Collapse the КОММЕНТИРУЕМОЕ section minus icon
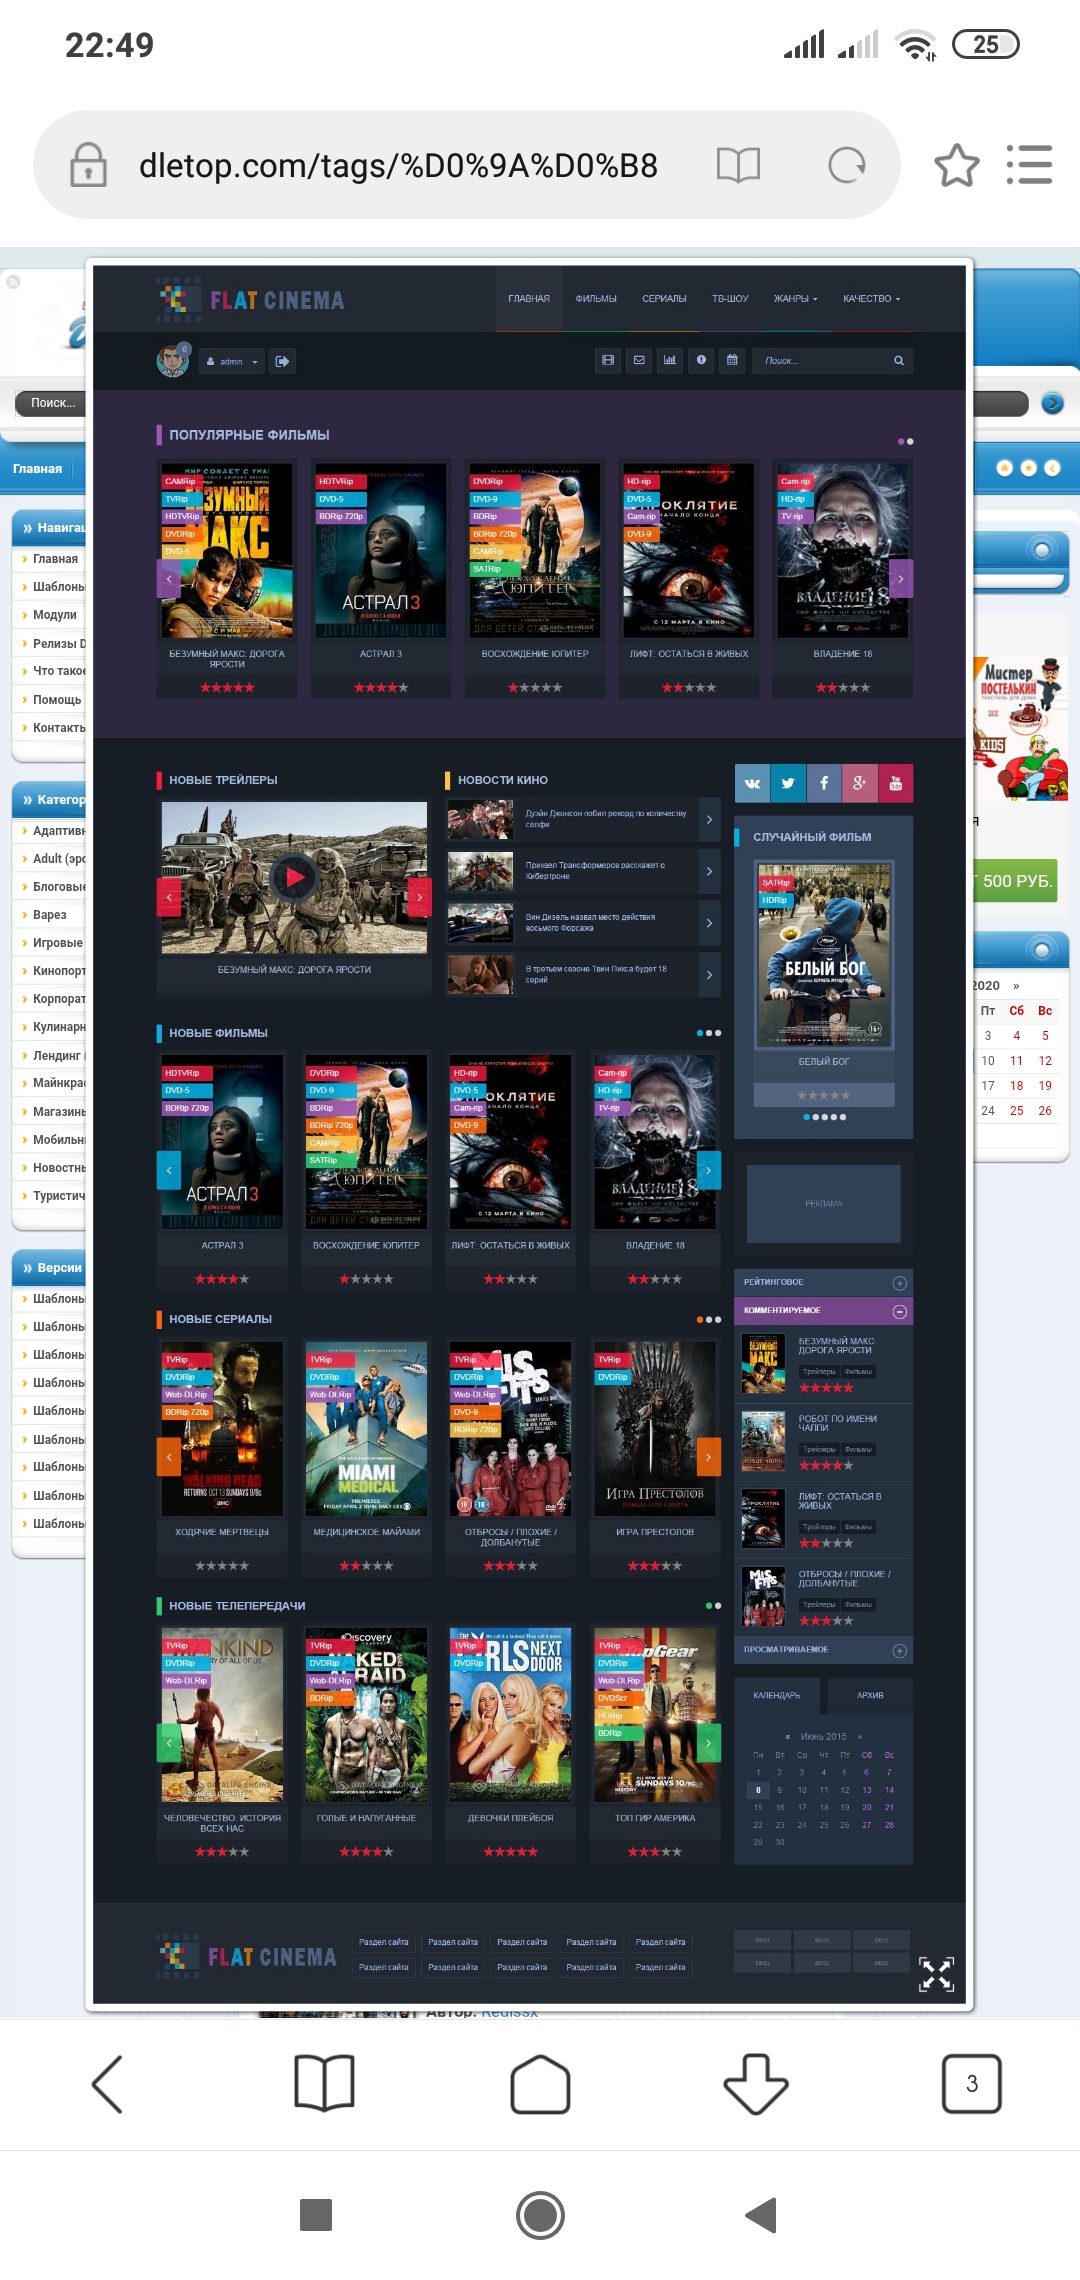 click(x=899, y=1311)
